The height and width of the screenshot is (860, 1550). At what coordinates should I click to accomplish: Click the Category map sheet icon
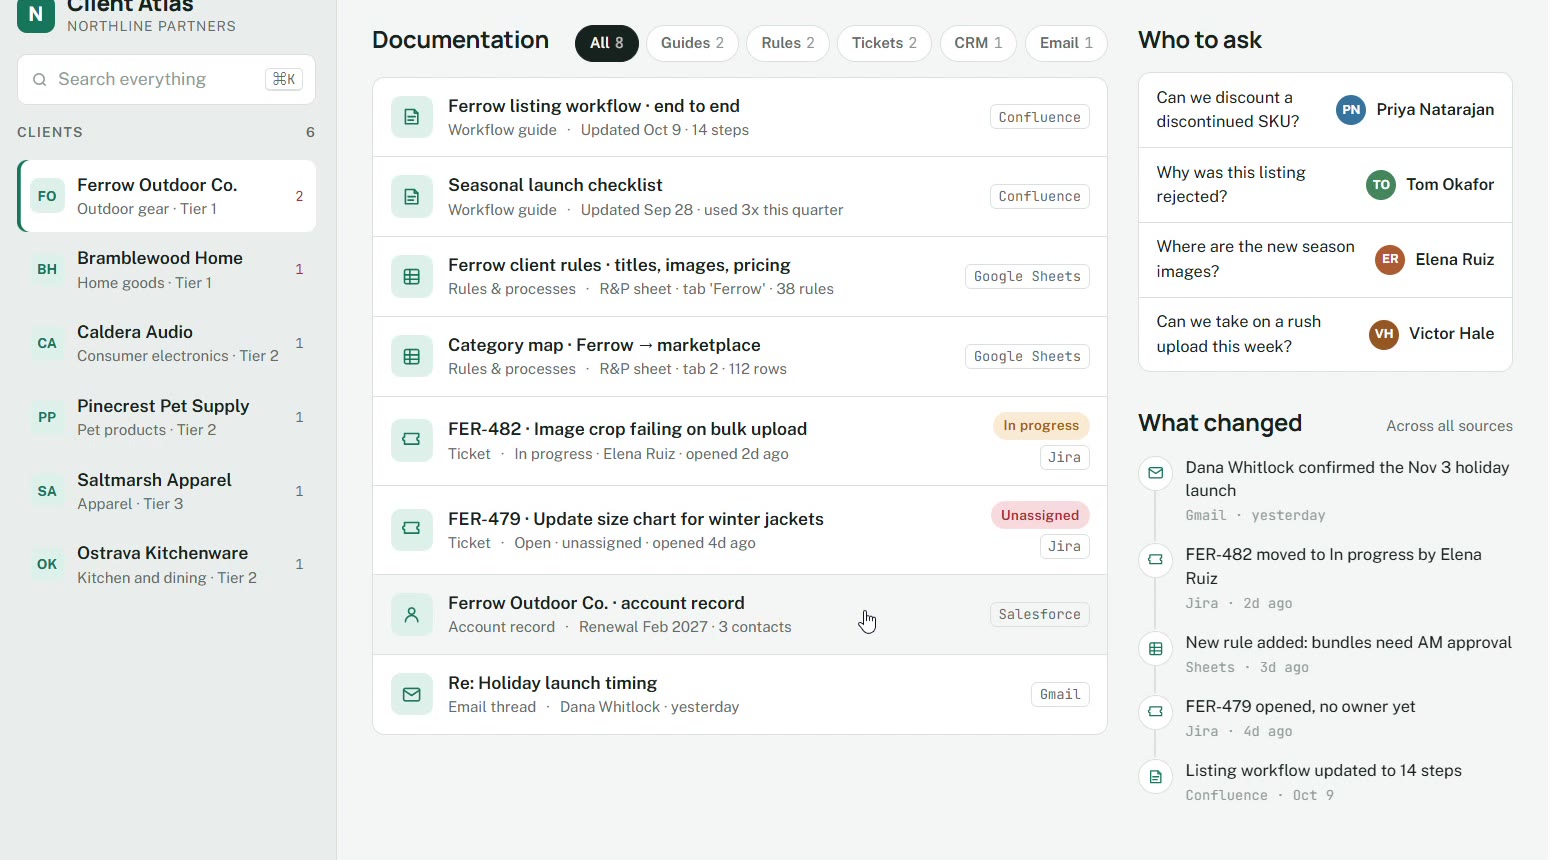pos(412,356)
